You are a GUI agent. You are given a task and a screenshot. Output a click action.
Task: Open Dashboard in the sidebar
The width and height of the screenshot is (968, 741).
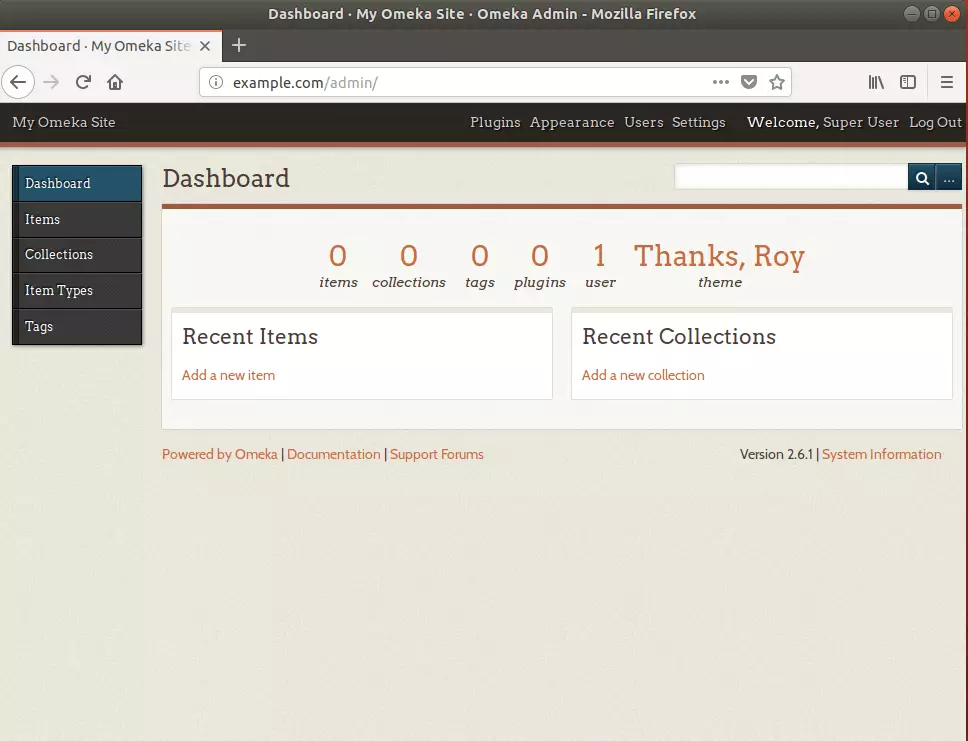coord(77,183)
